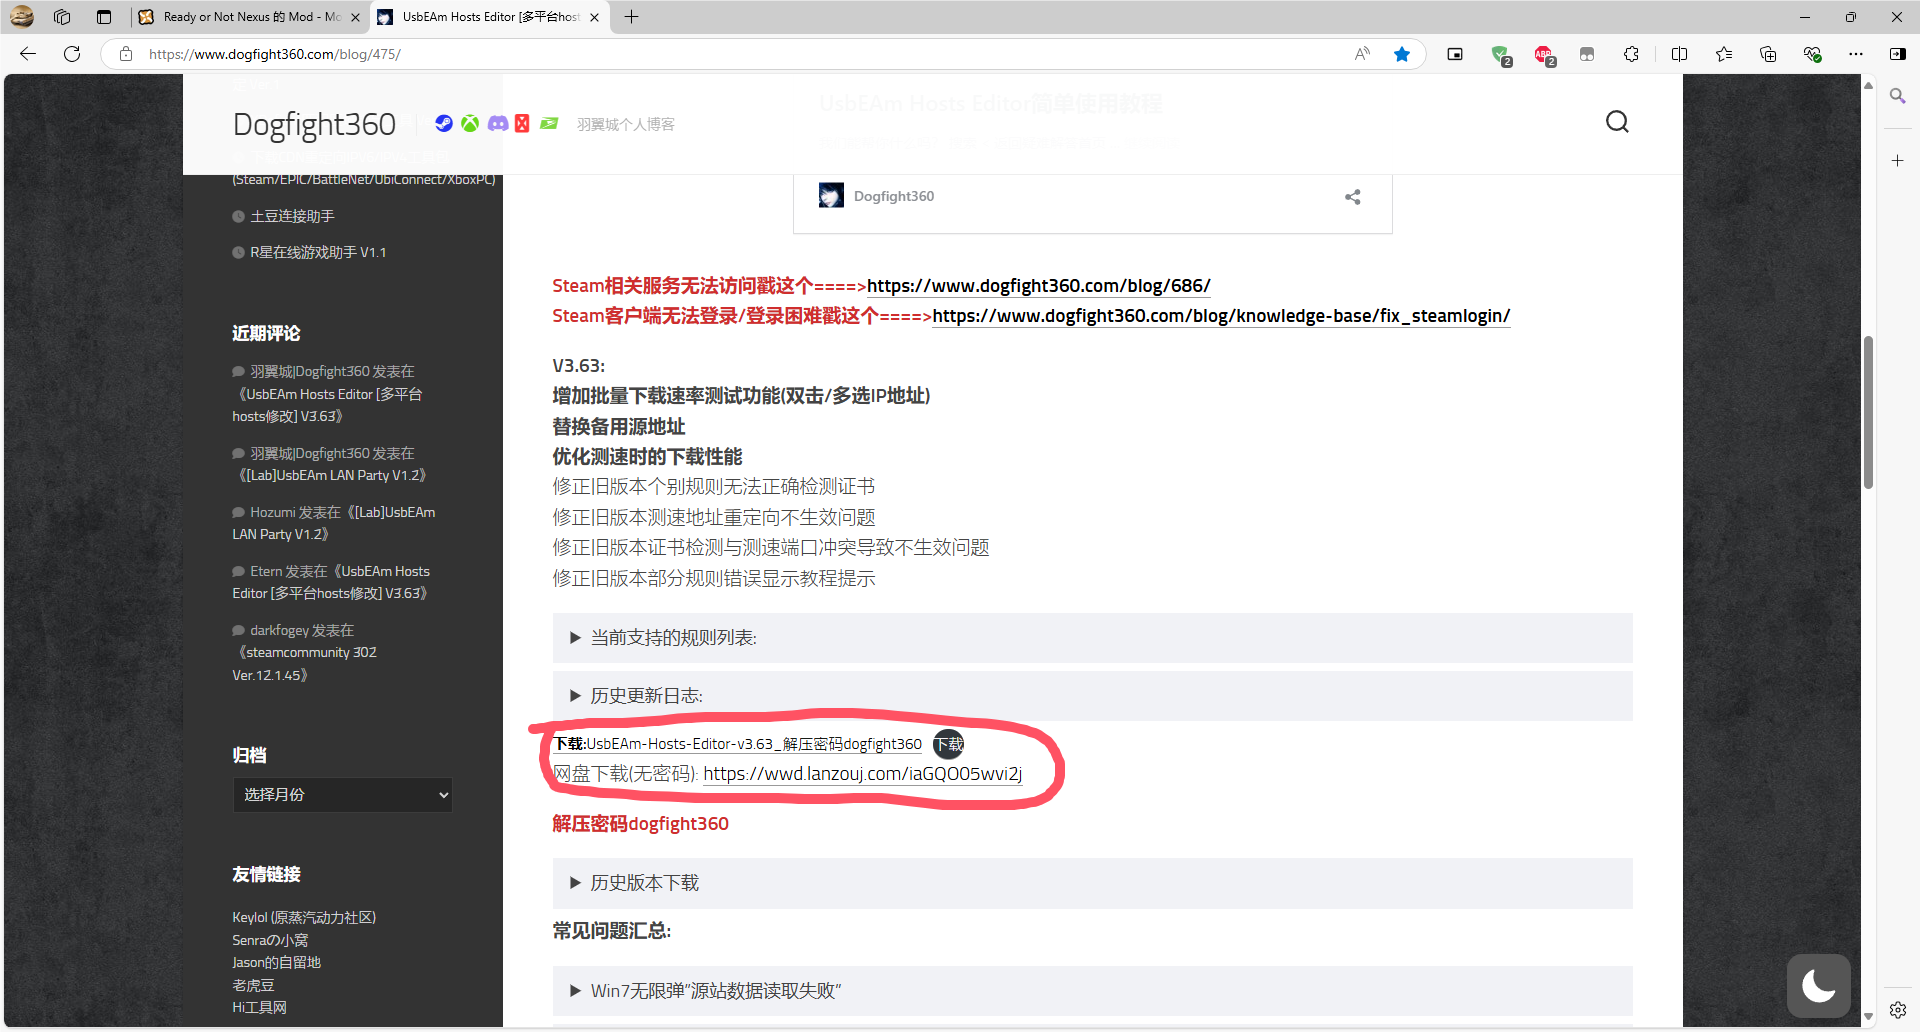Viewport: 1920px width, 1032px height.
Task: Open the Steam icon link in site header
Action: 444,123
